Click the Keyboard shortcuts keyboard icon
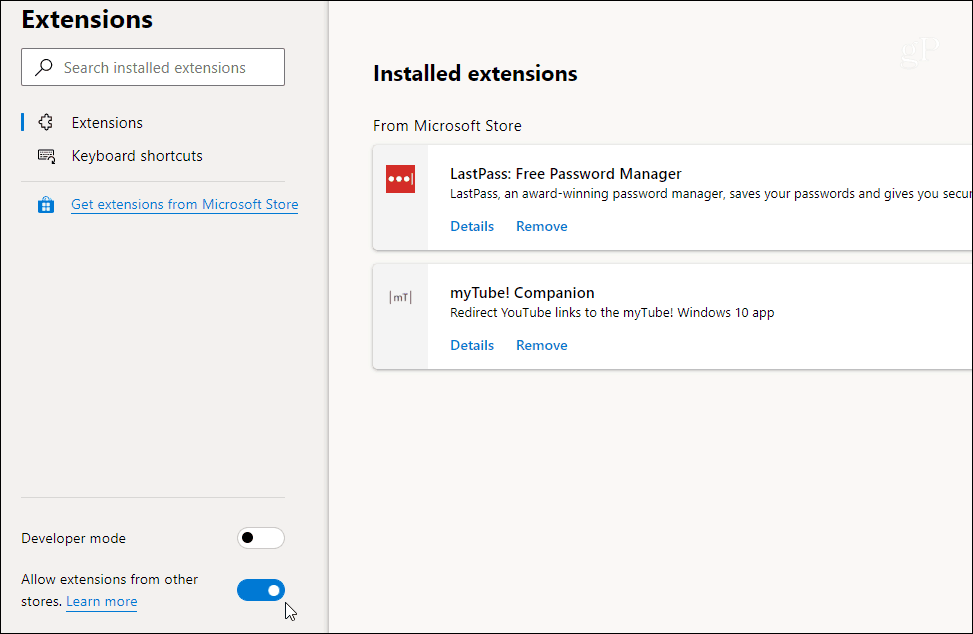The image size is (973, 634). (46, 156)
